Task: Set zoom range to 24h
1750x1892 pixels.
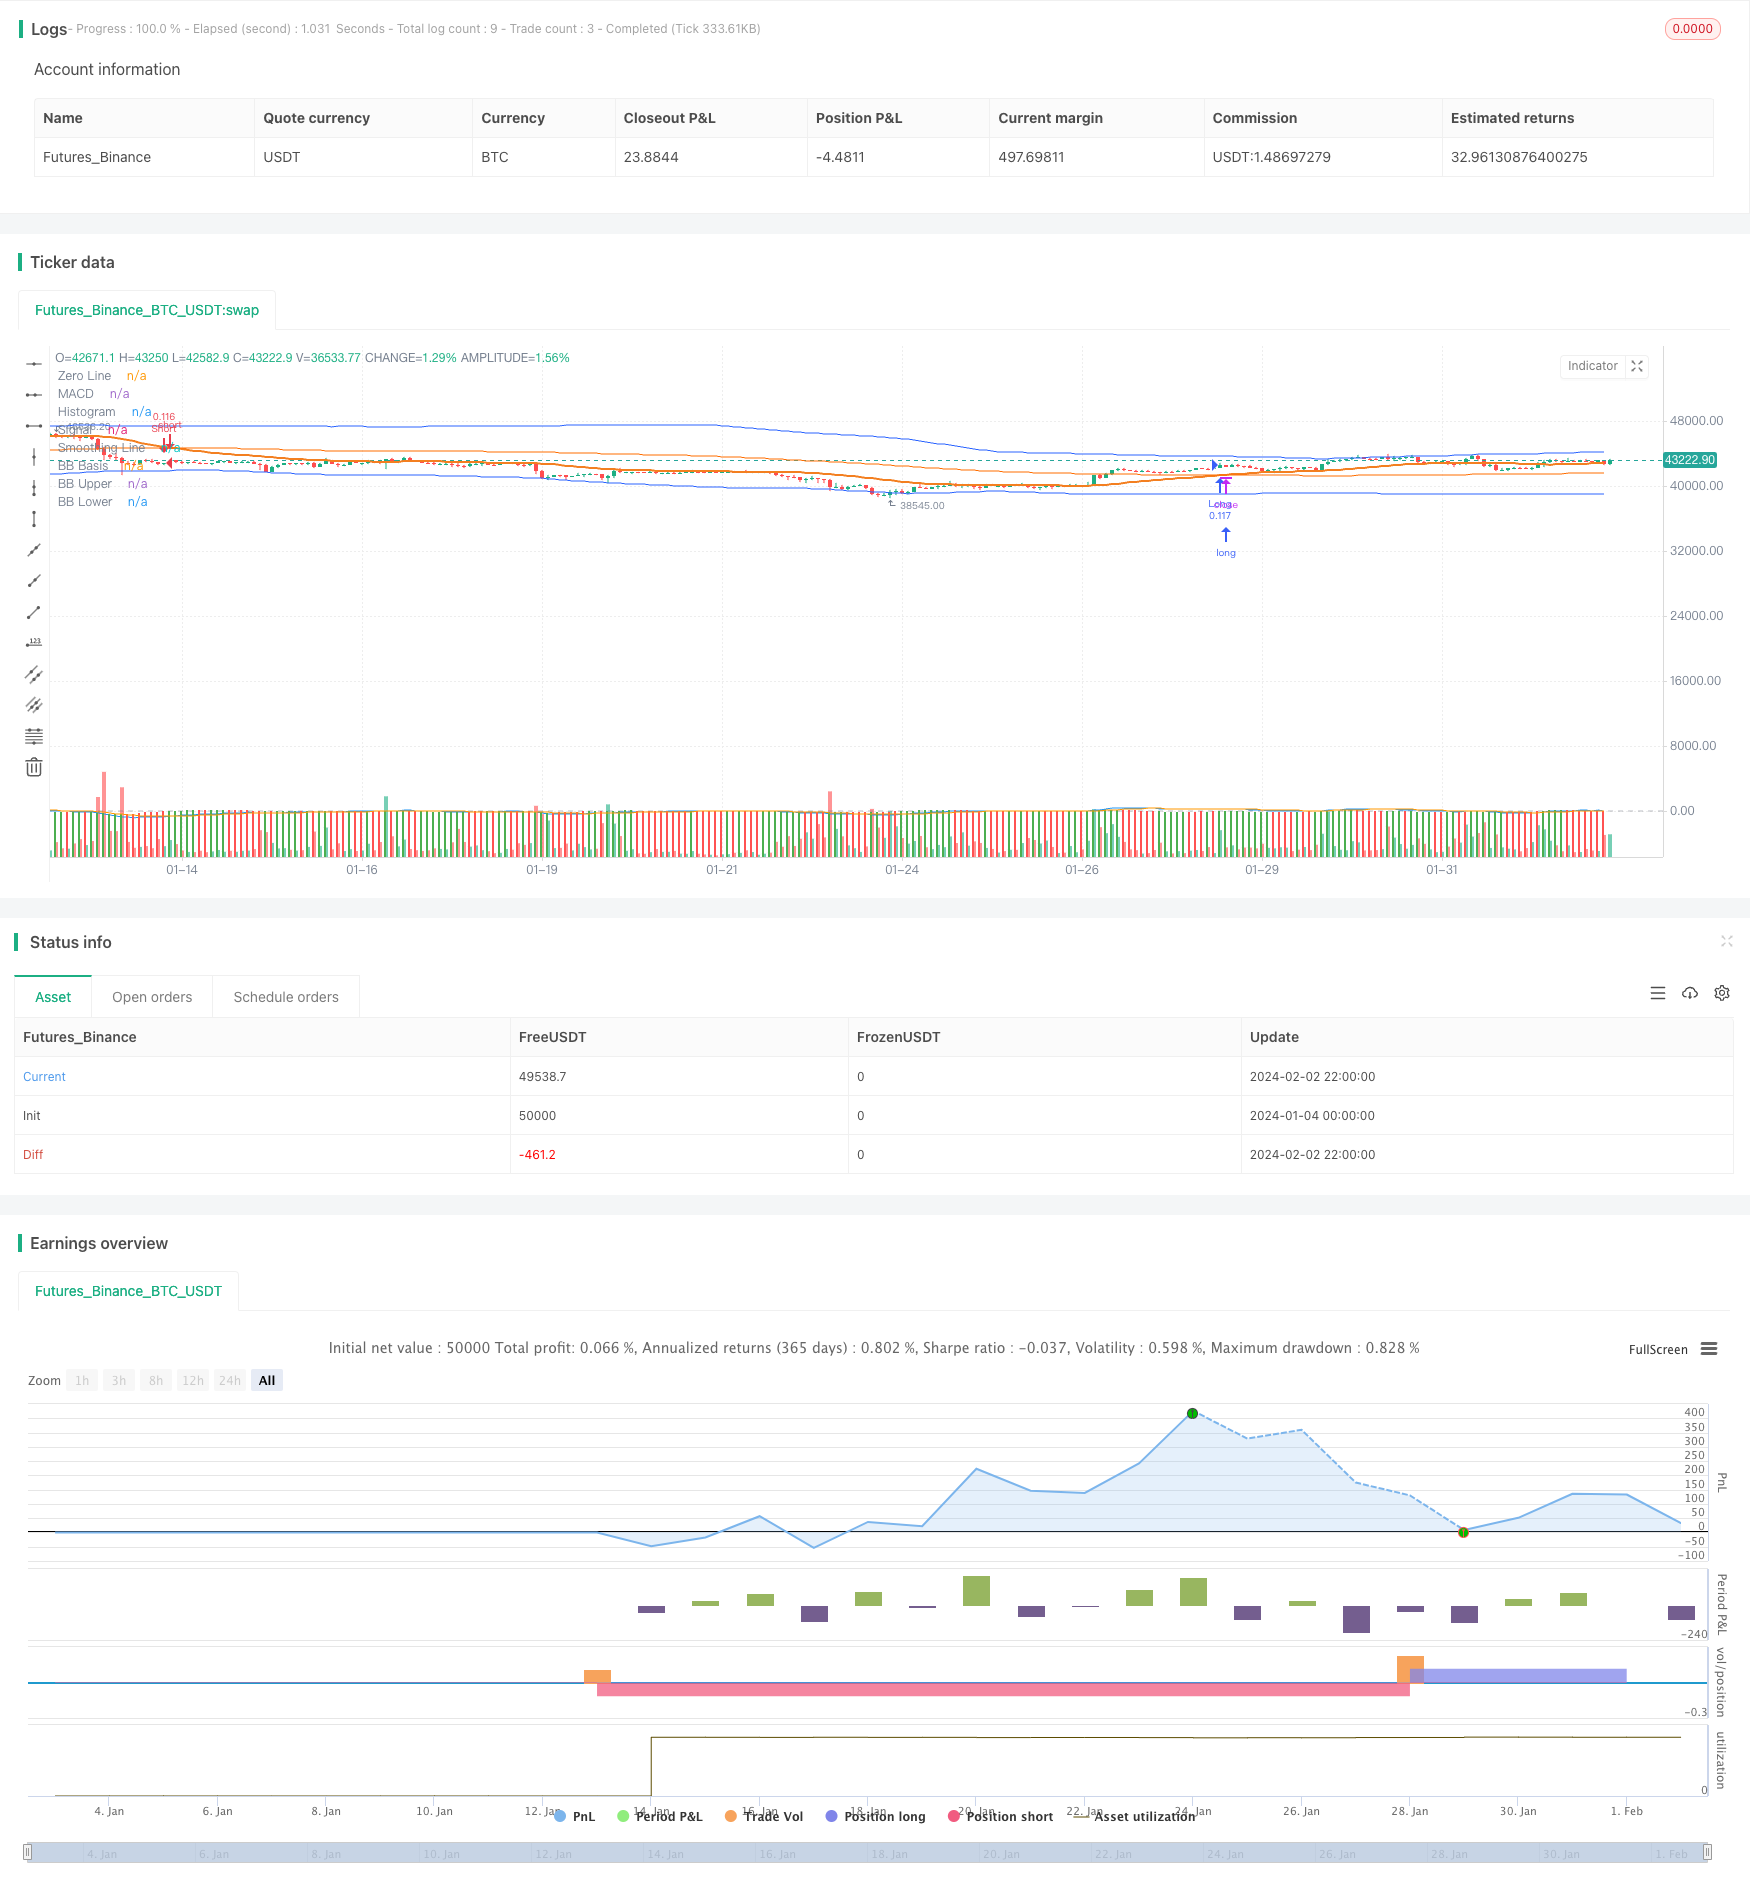Action: 230,1380
